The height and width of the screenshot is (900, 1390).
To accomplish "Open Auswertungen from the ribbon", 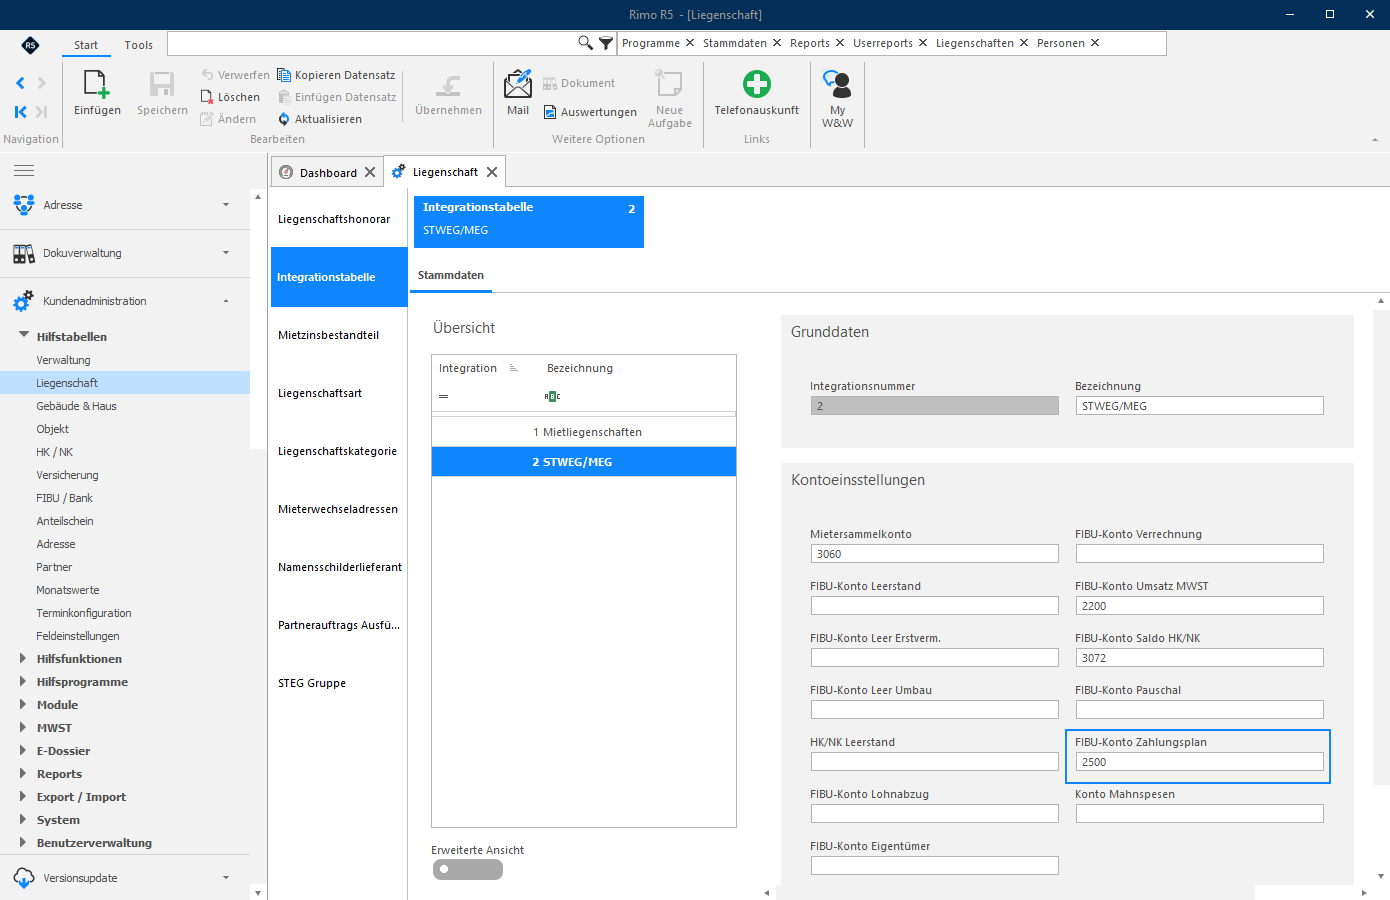I will point(590,112).
